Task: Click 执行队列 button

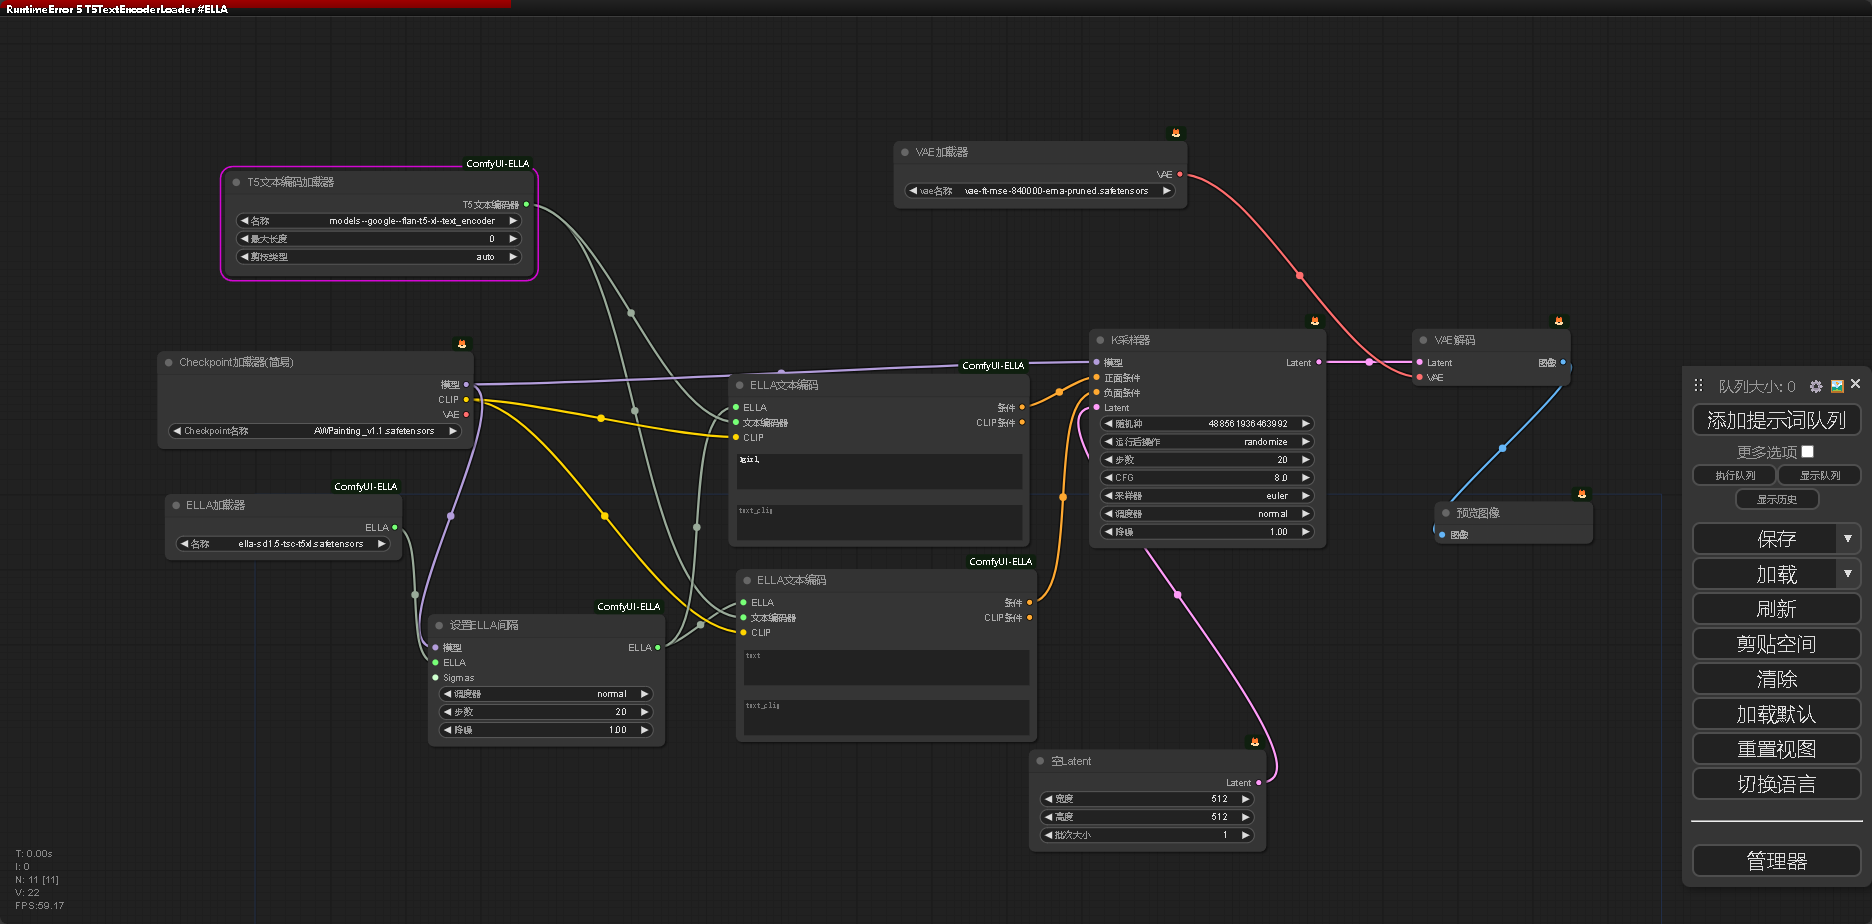Action: 1735,475
